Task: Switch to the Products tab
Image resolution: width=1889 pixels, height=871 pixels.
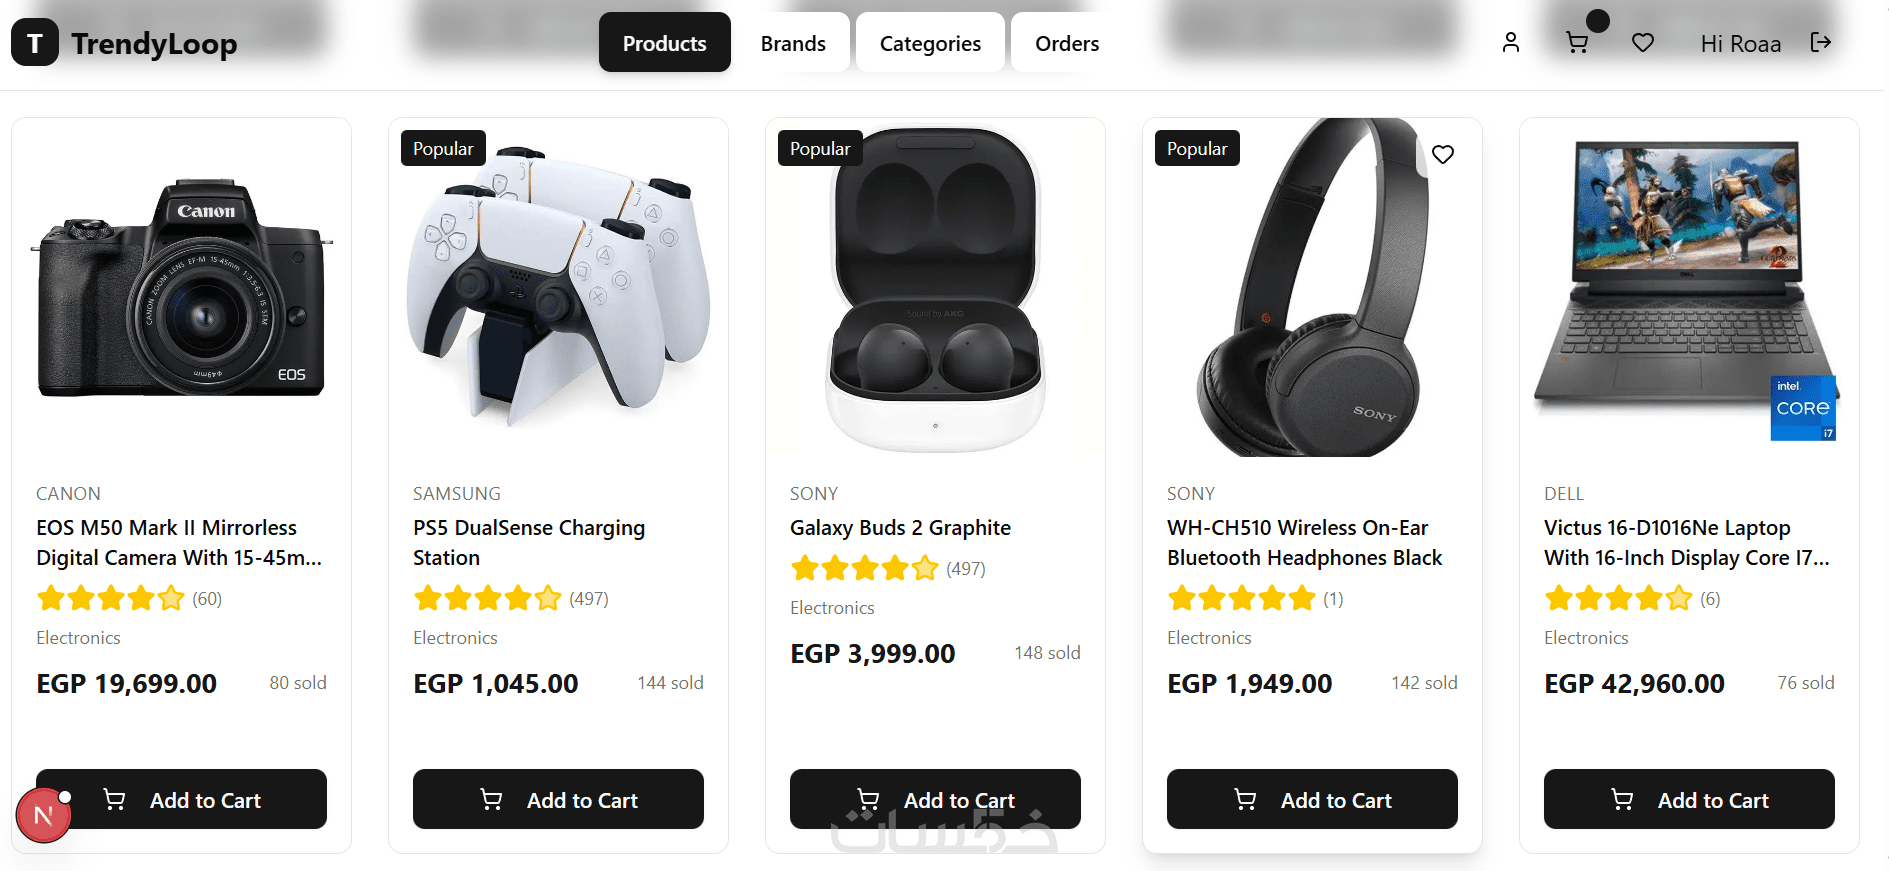Action: click(665, 43)
